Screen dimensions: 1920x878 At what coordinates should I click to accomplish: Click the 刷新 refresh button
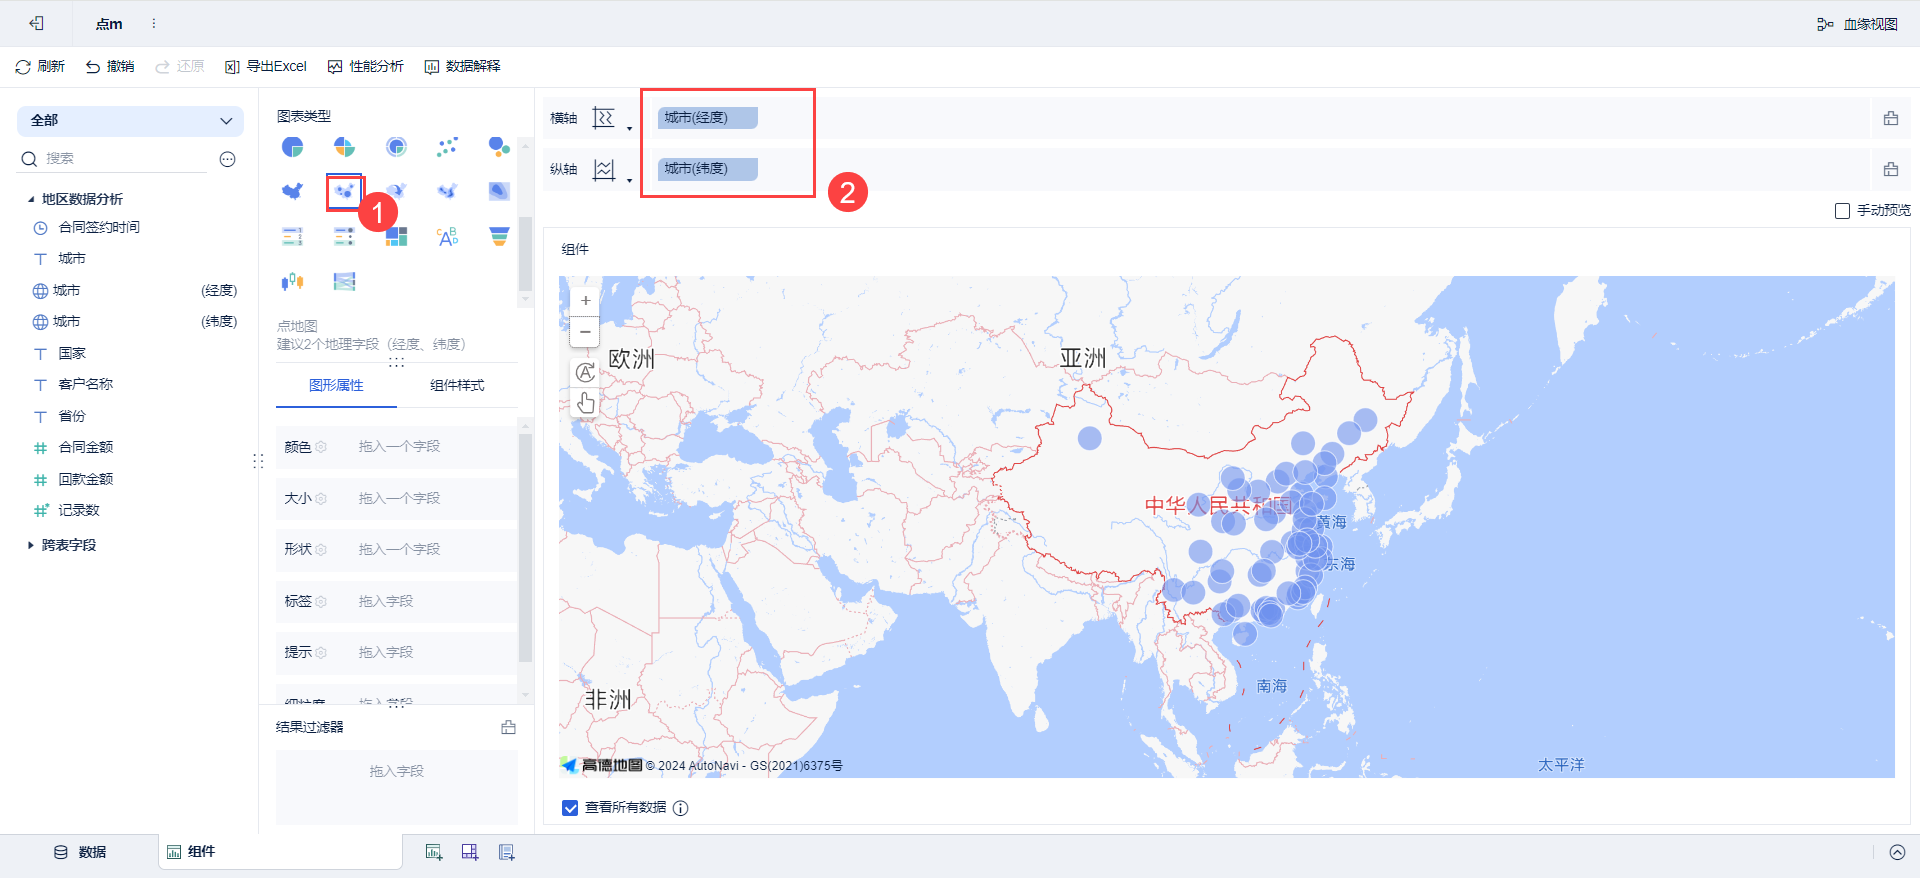pyautogui.click(x=40, y=66)
